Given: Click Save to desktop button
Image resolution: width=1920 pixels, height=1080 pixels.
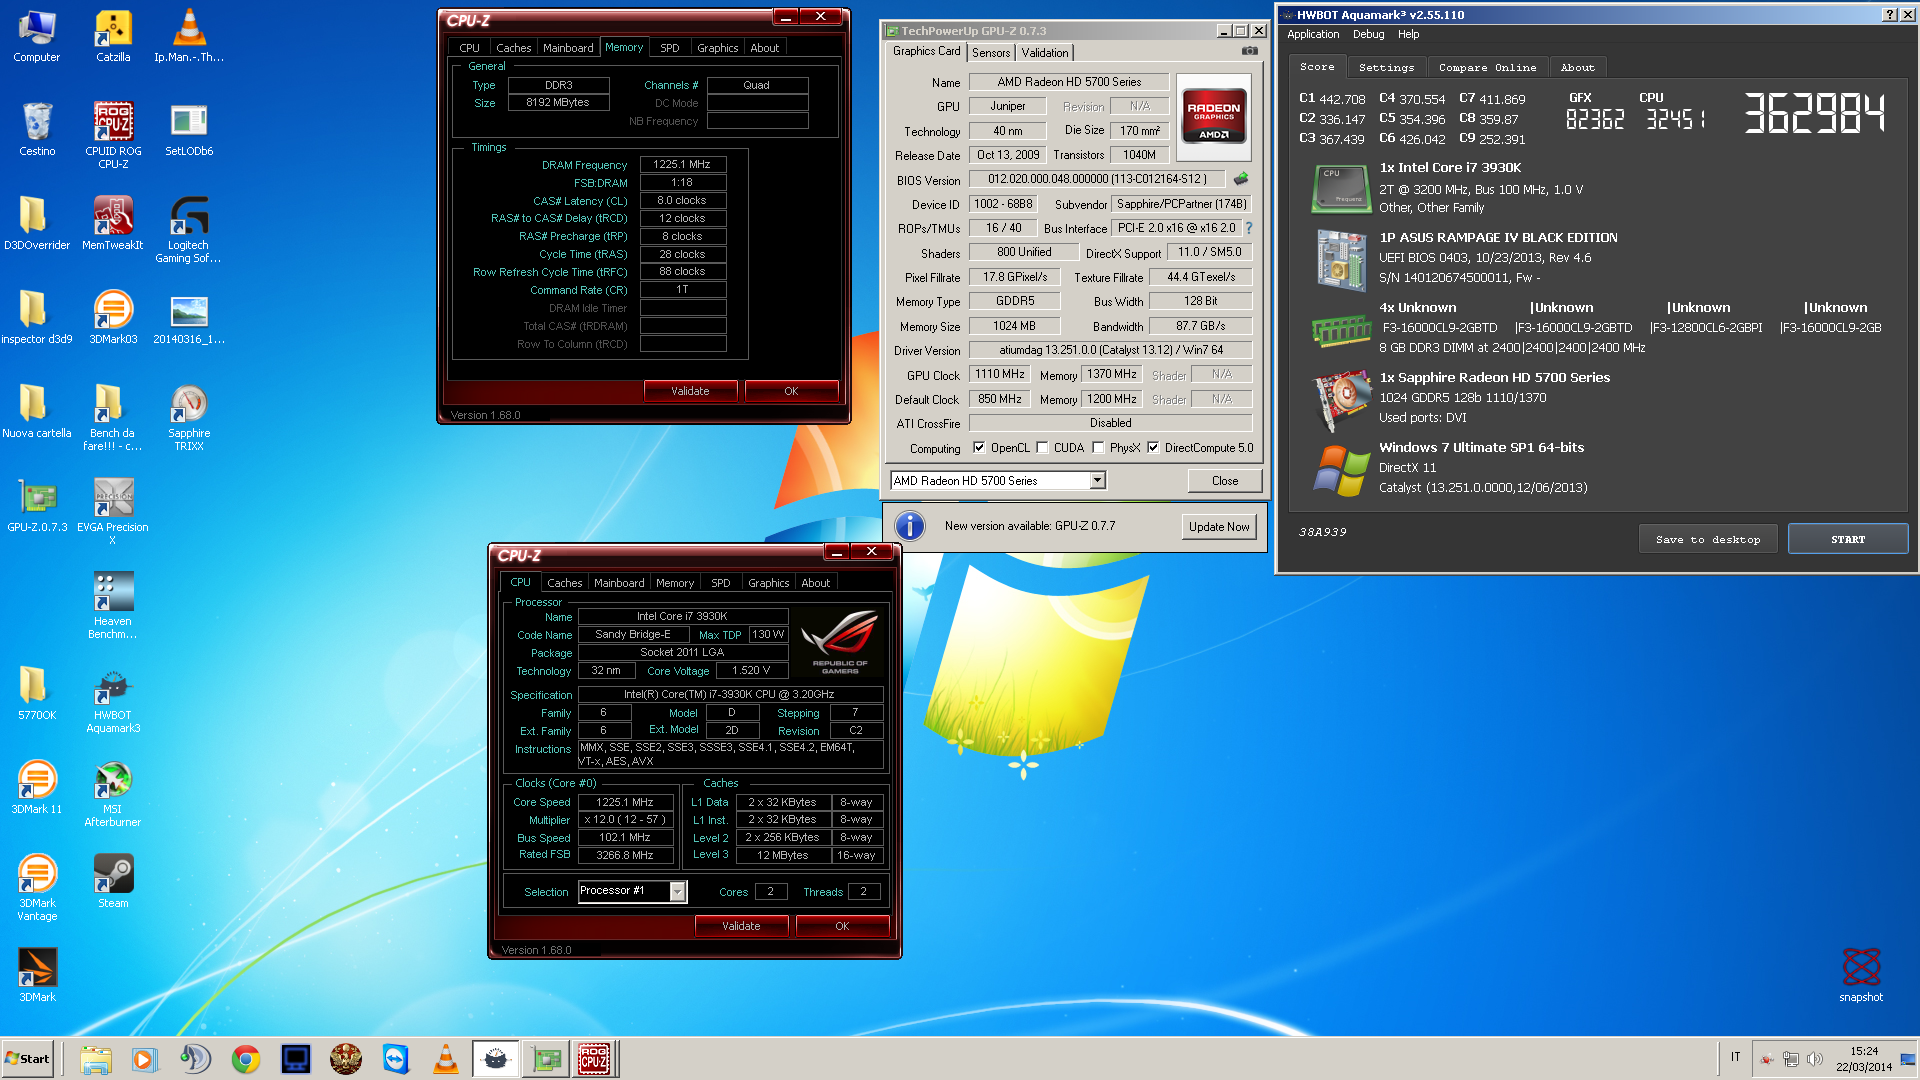Looking at the screenshot, I should click(x=1708, y=539).
